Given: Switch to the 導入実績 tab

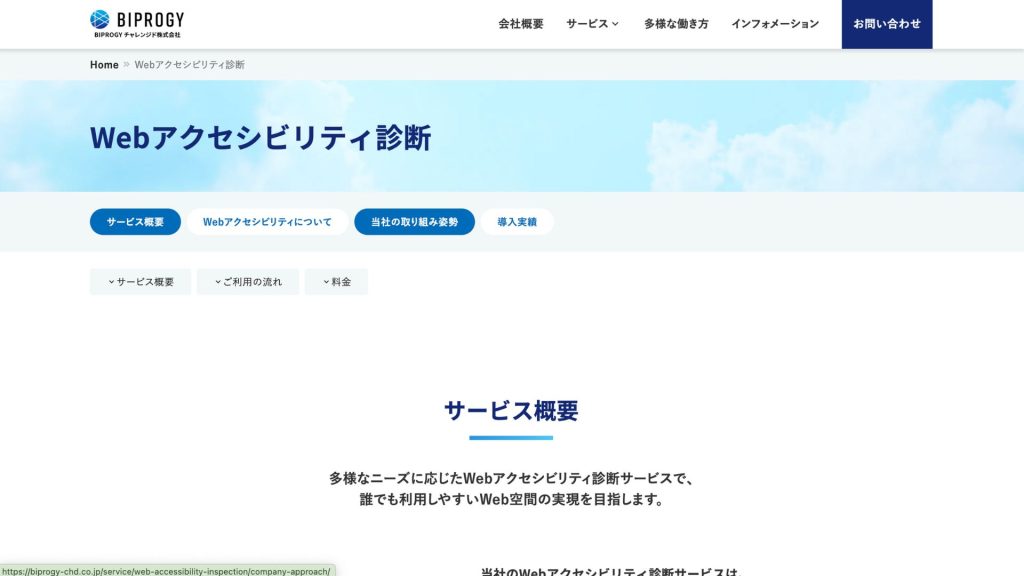Looking at the screenshot, I should (x=517, y=222).
